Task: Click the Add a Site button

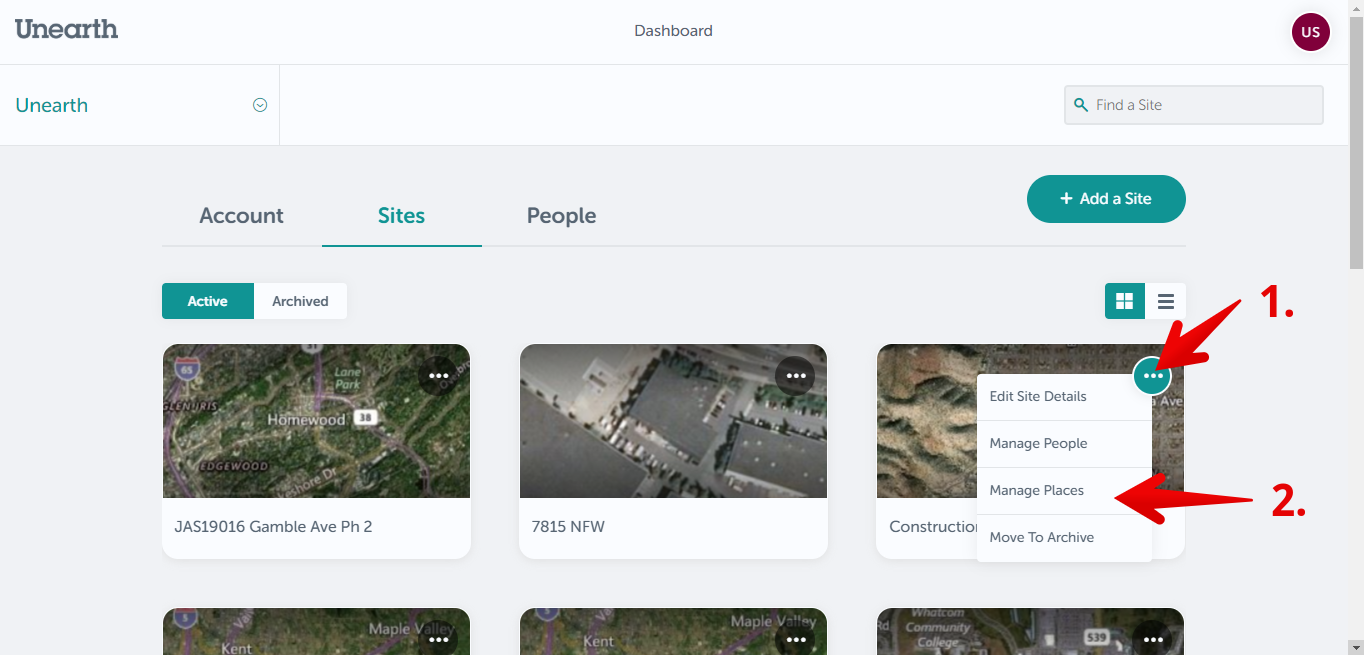Action: (1106, 199)
